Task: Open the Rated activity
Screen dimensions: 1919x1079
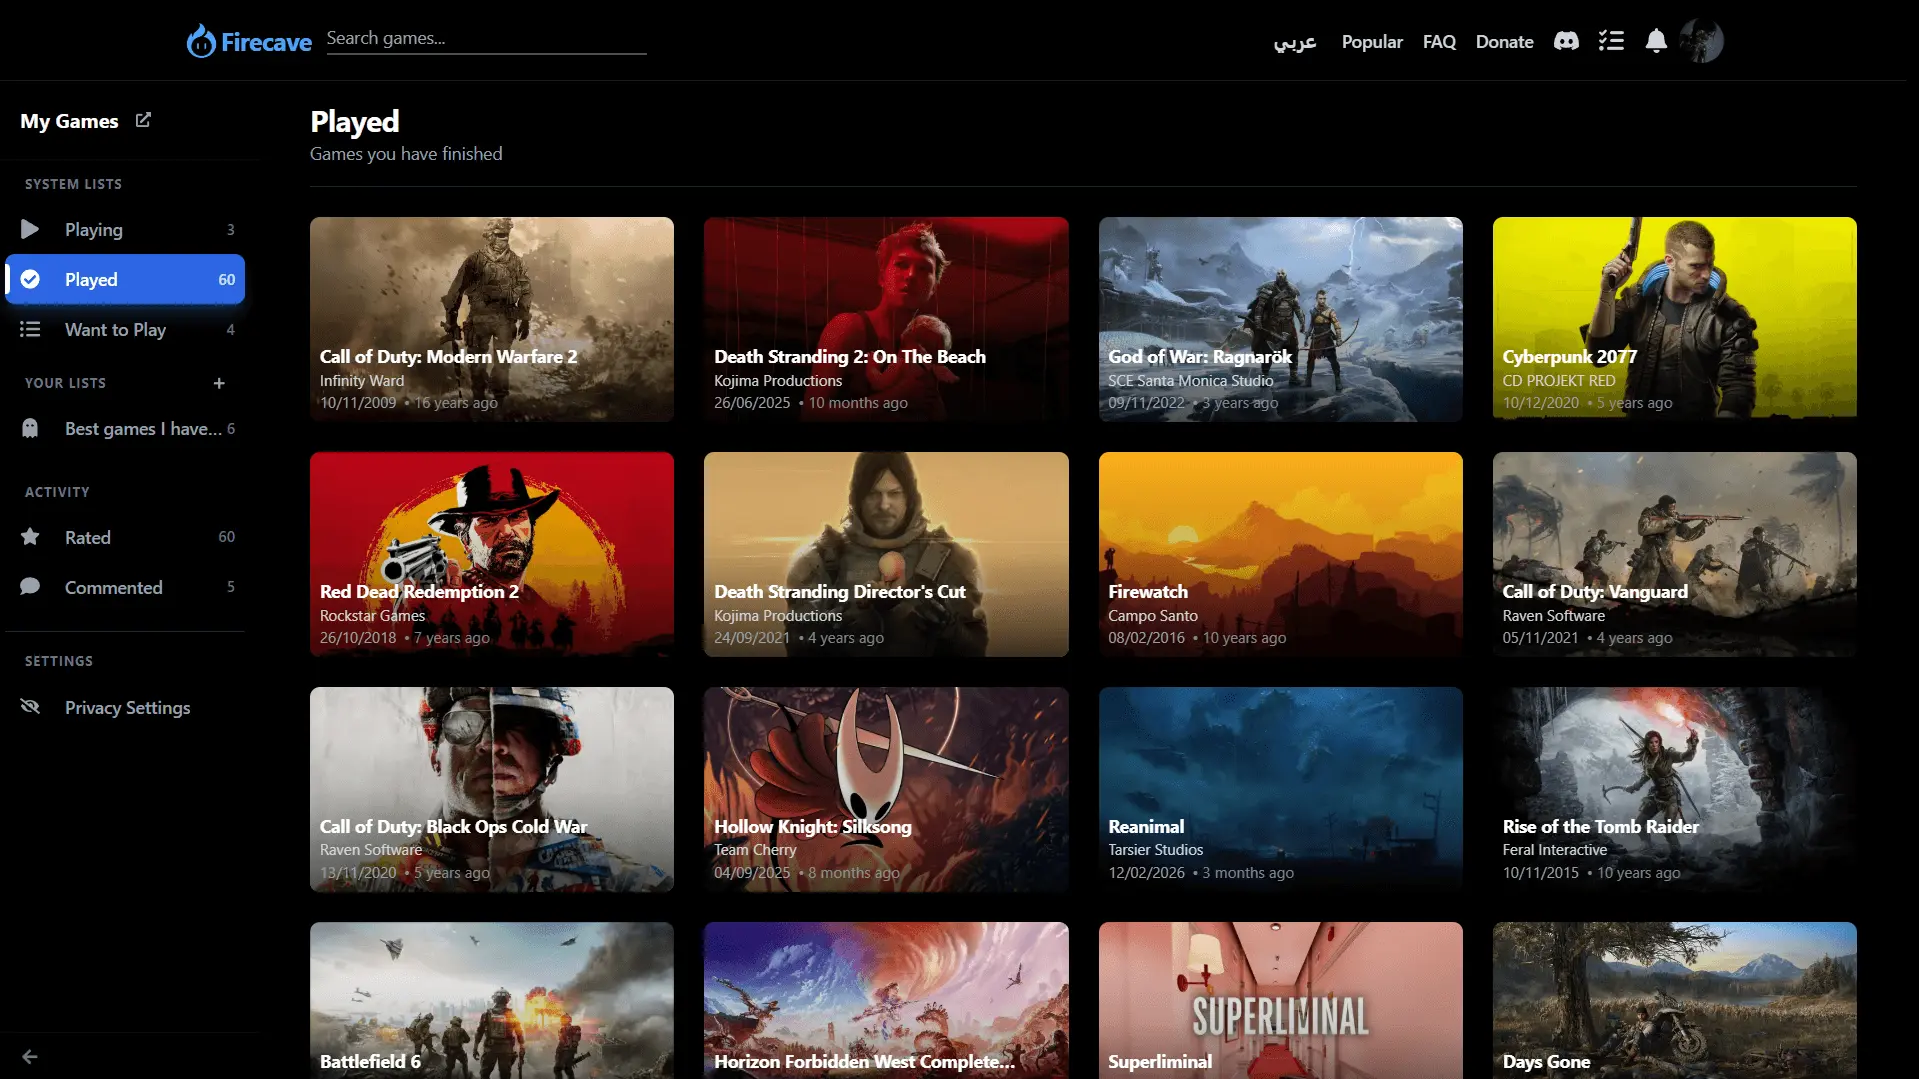Action: click(x=125, y=537)
